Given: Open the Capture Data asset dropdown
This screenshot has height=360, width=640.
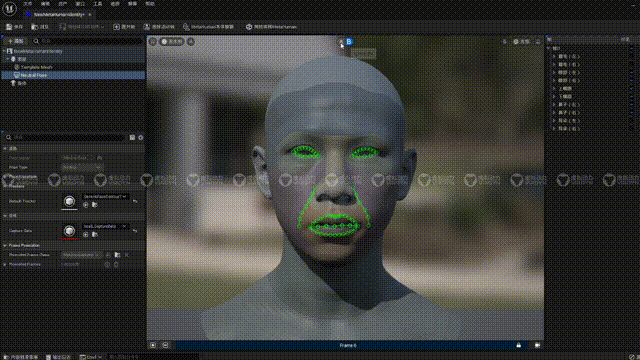Looking at the screenshot, I should (105, 227).
